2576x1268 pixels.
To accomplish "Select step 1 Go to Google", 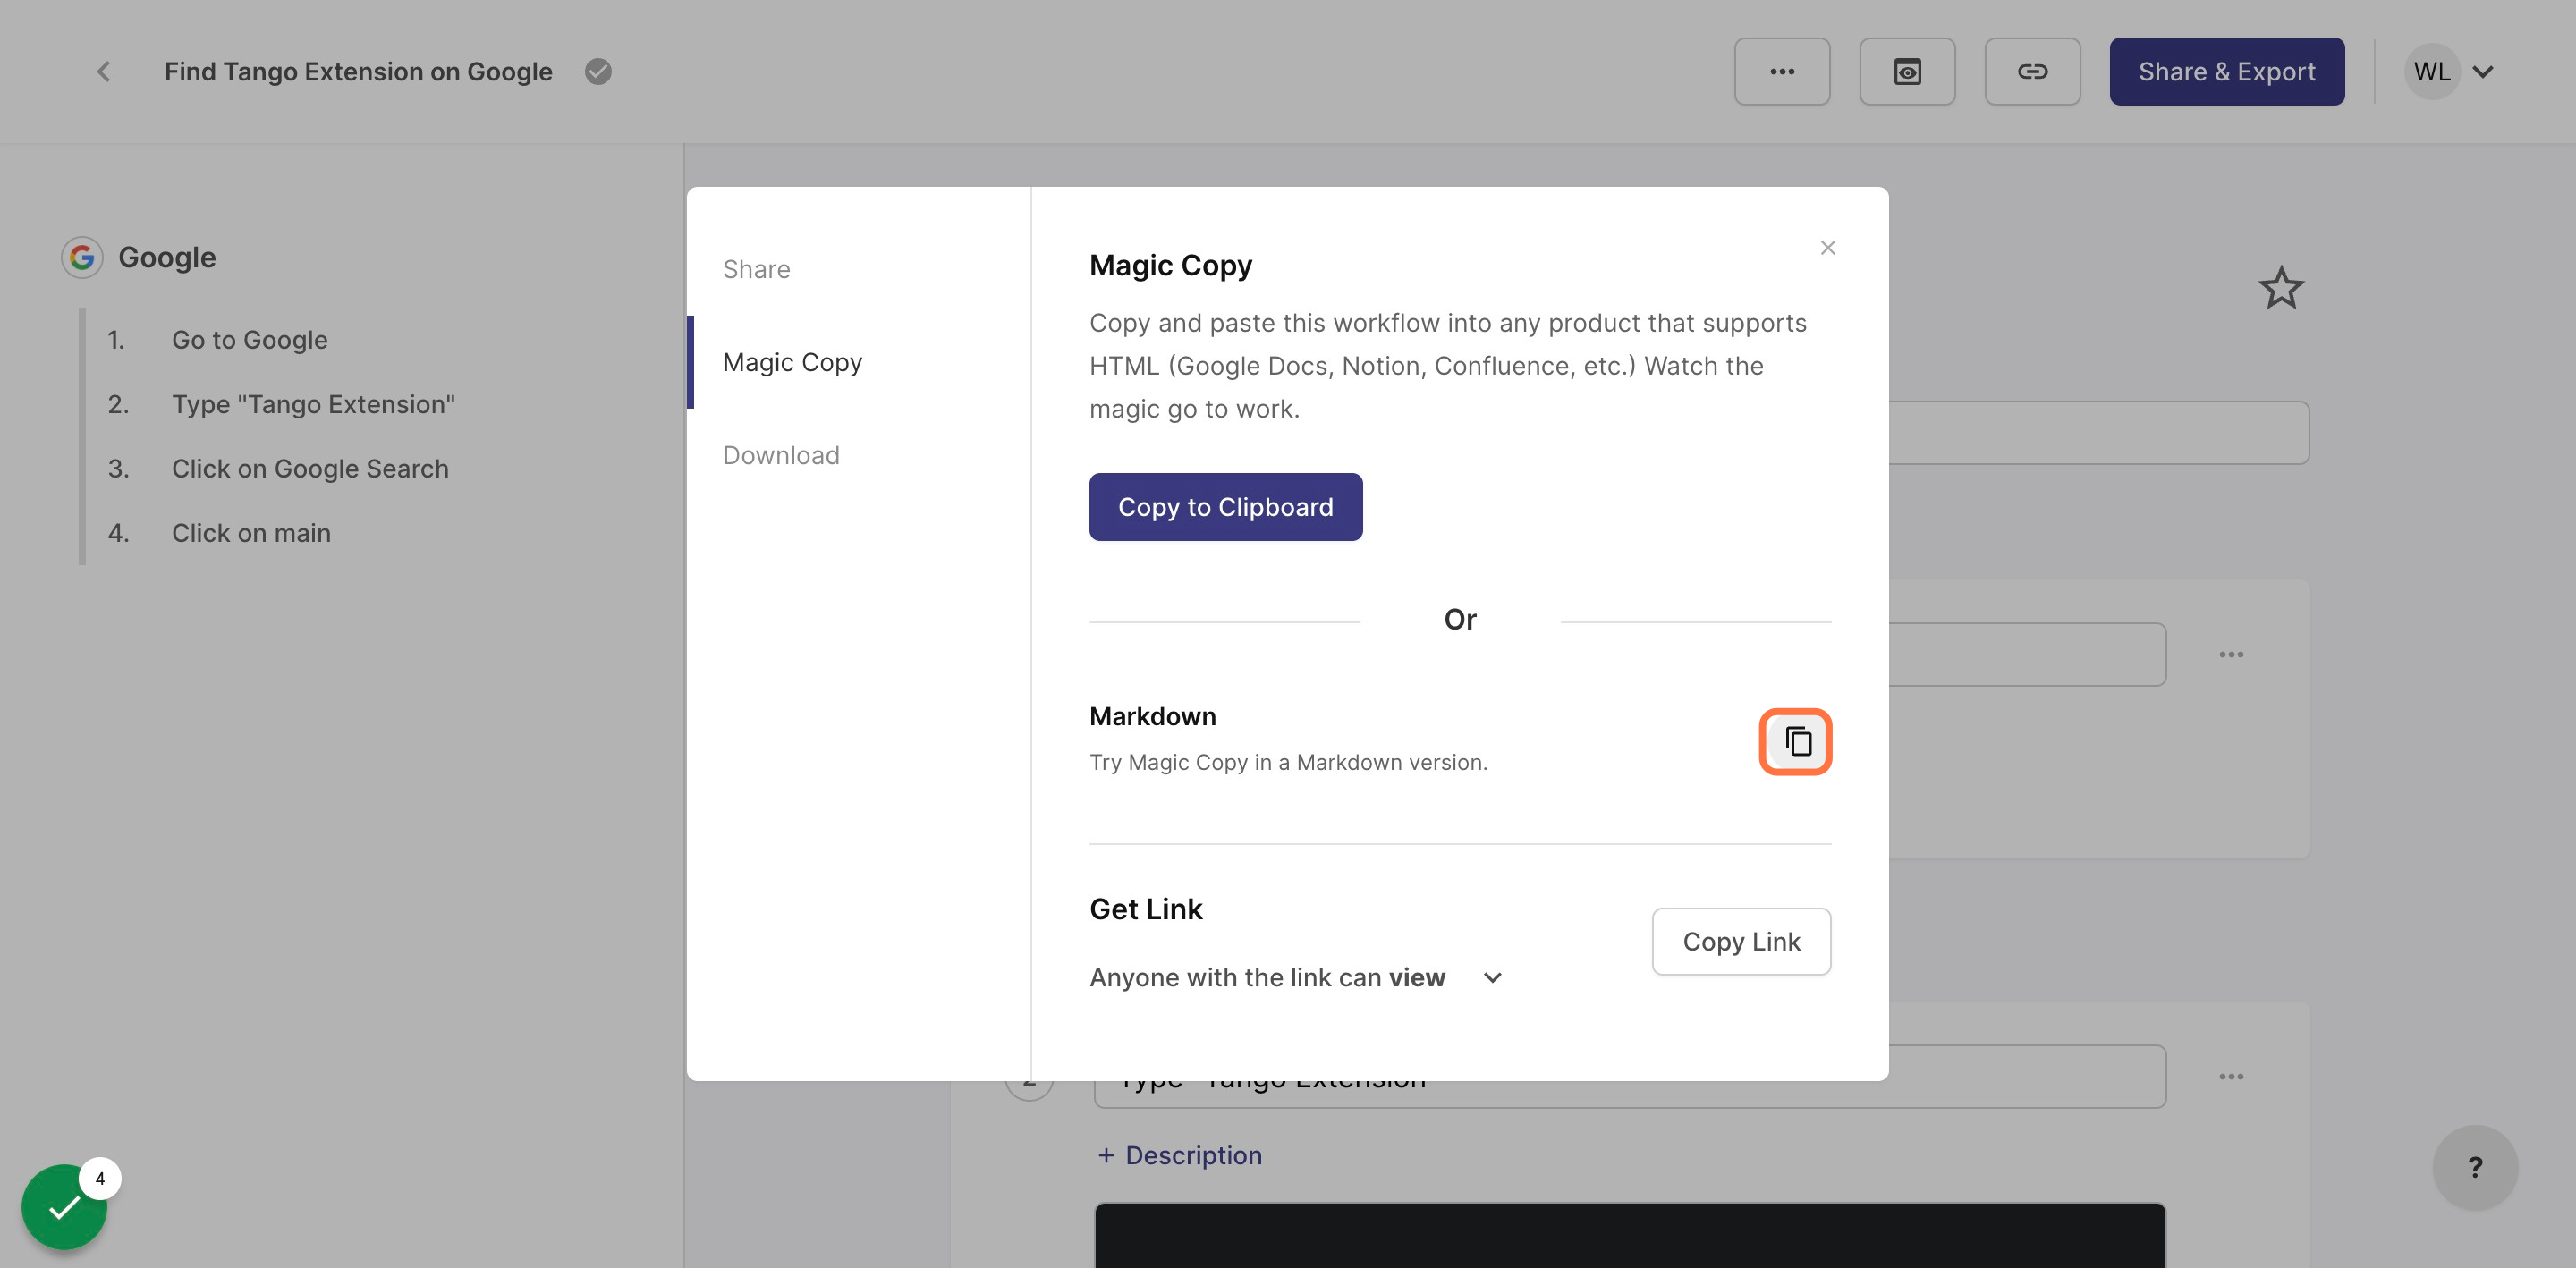I will [x=249, y=340].
